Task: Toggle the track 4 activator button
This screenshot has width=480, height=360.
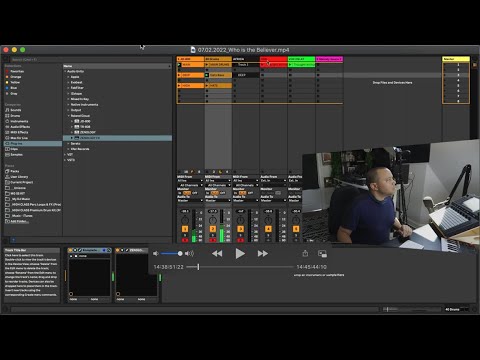Action: pos(268,229)
